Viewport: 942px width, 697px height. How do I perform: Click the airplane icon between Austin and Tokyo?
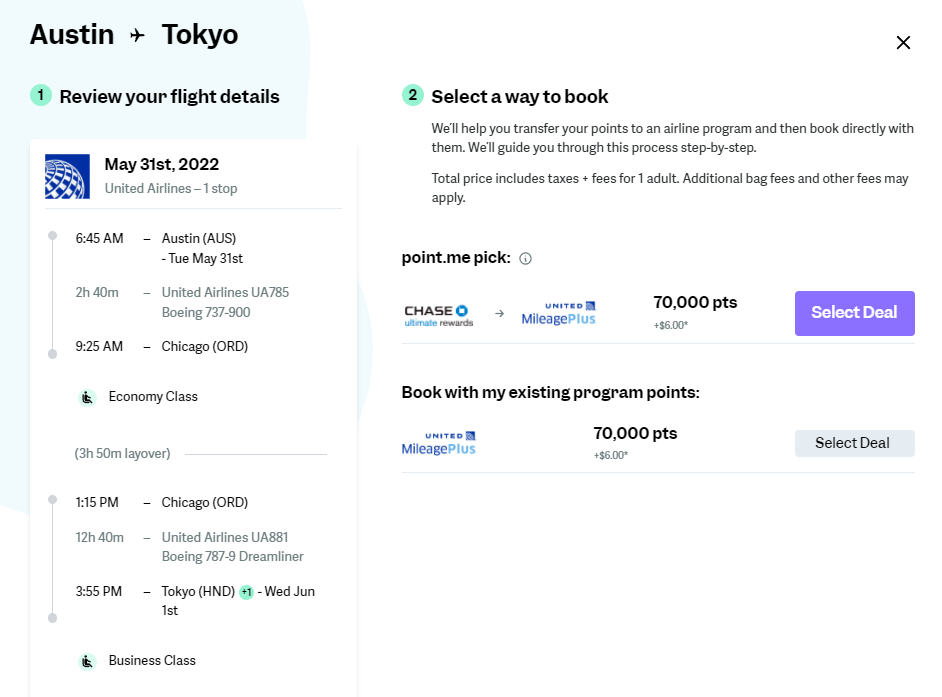click(x=138, y=36)
